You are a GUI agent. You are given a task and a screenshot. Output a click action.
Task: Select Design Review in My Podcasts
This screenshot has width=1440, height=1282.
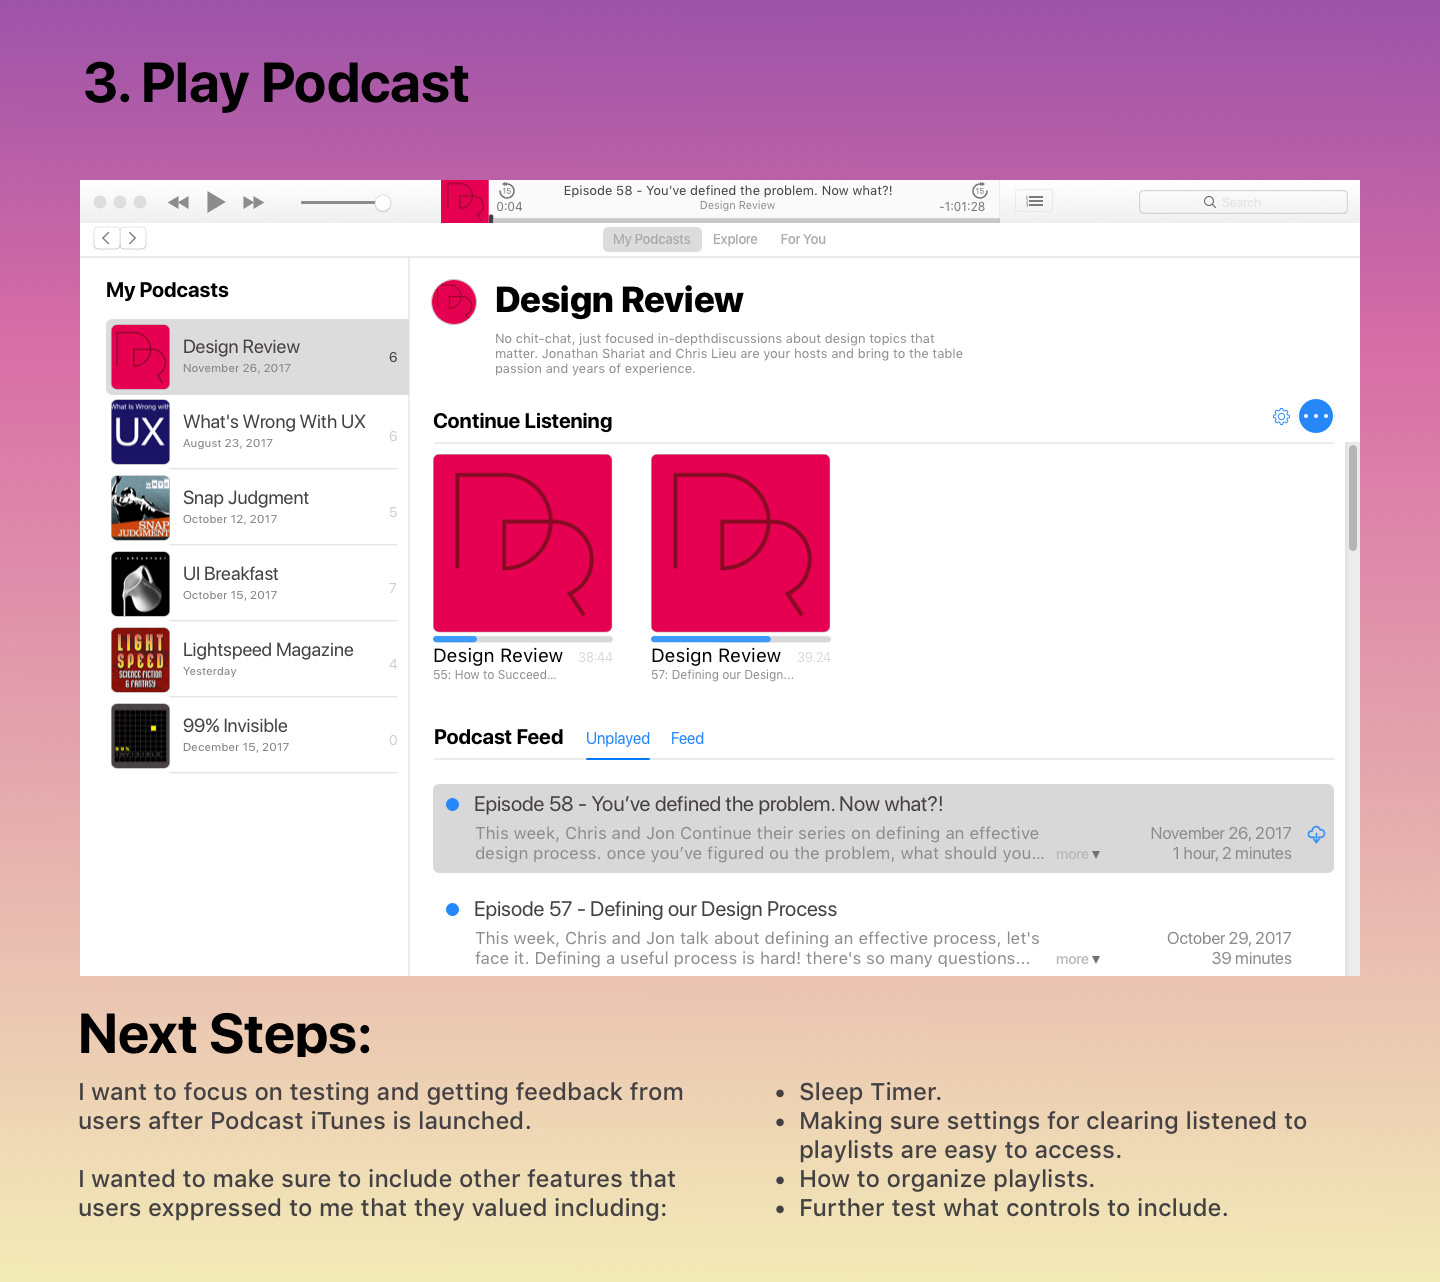pyautogui.click(x=257, y=357)
